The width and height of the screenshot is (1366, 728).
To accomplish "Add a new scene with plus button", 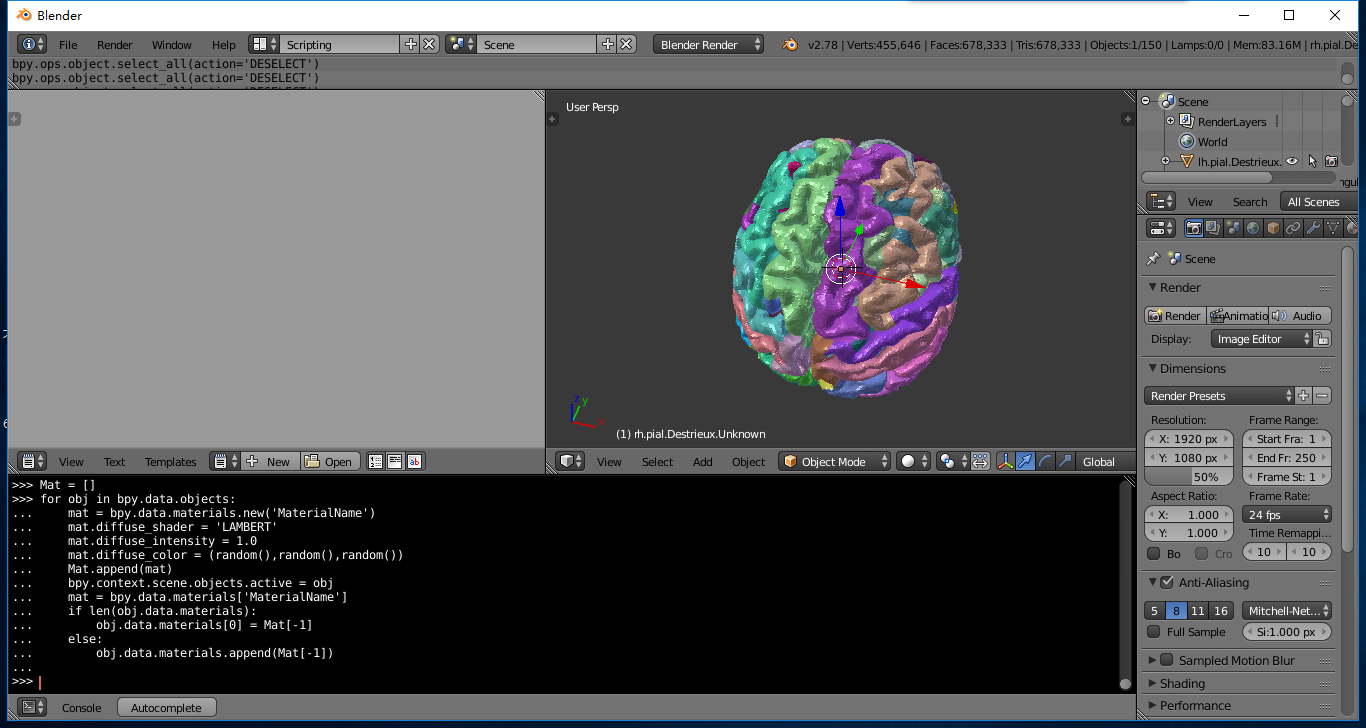I will pos(607,44).
